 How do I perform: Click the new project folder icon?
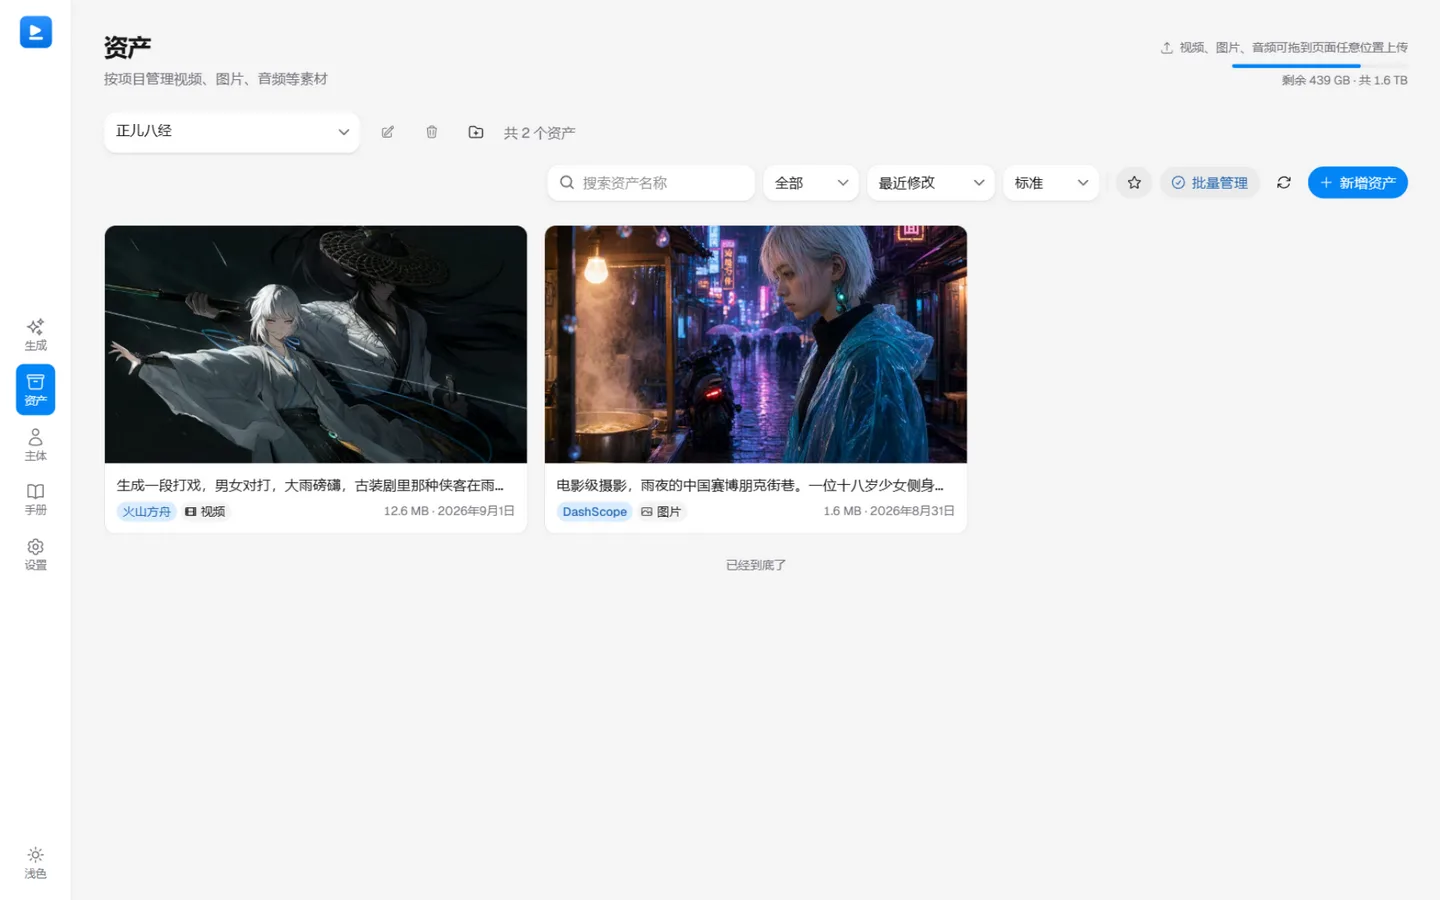[476, 132]
